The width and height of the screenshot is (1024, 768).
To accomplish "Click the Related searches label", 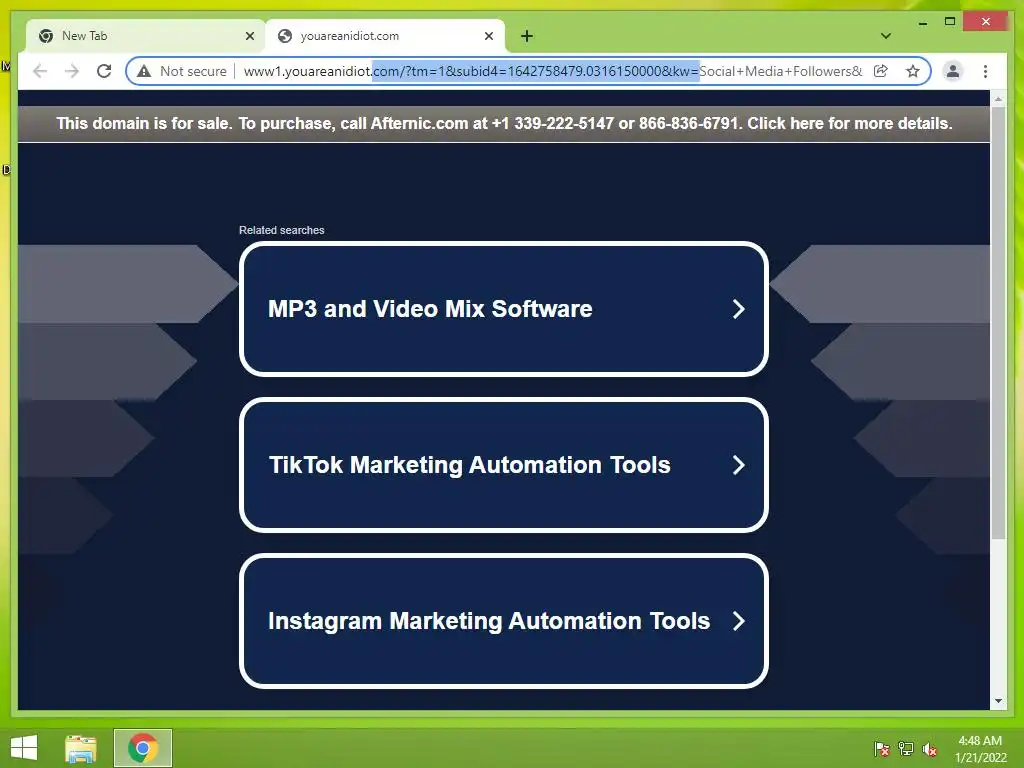I will coord(281,230).
